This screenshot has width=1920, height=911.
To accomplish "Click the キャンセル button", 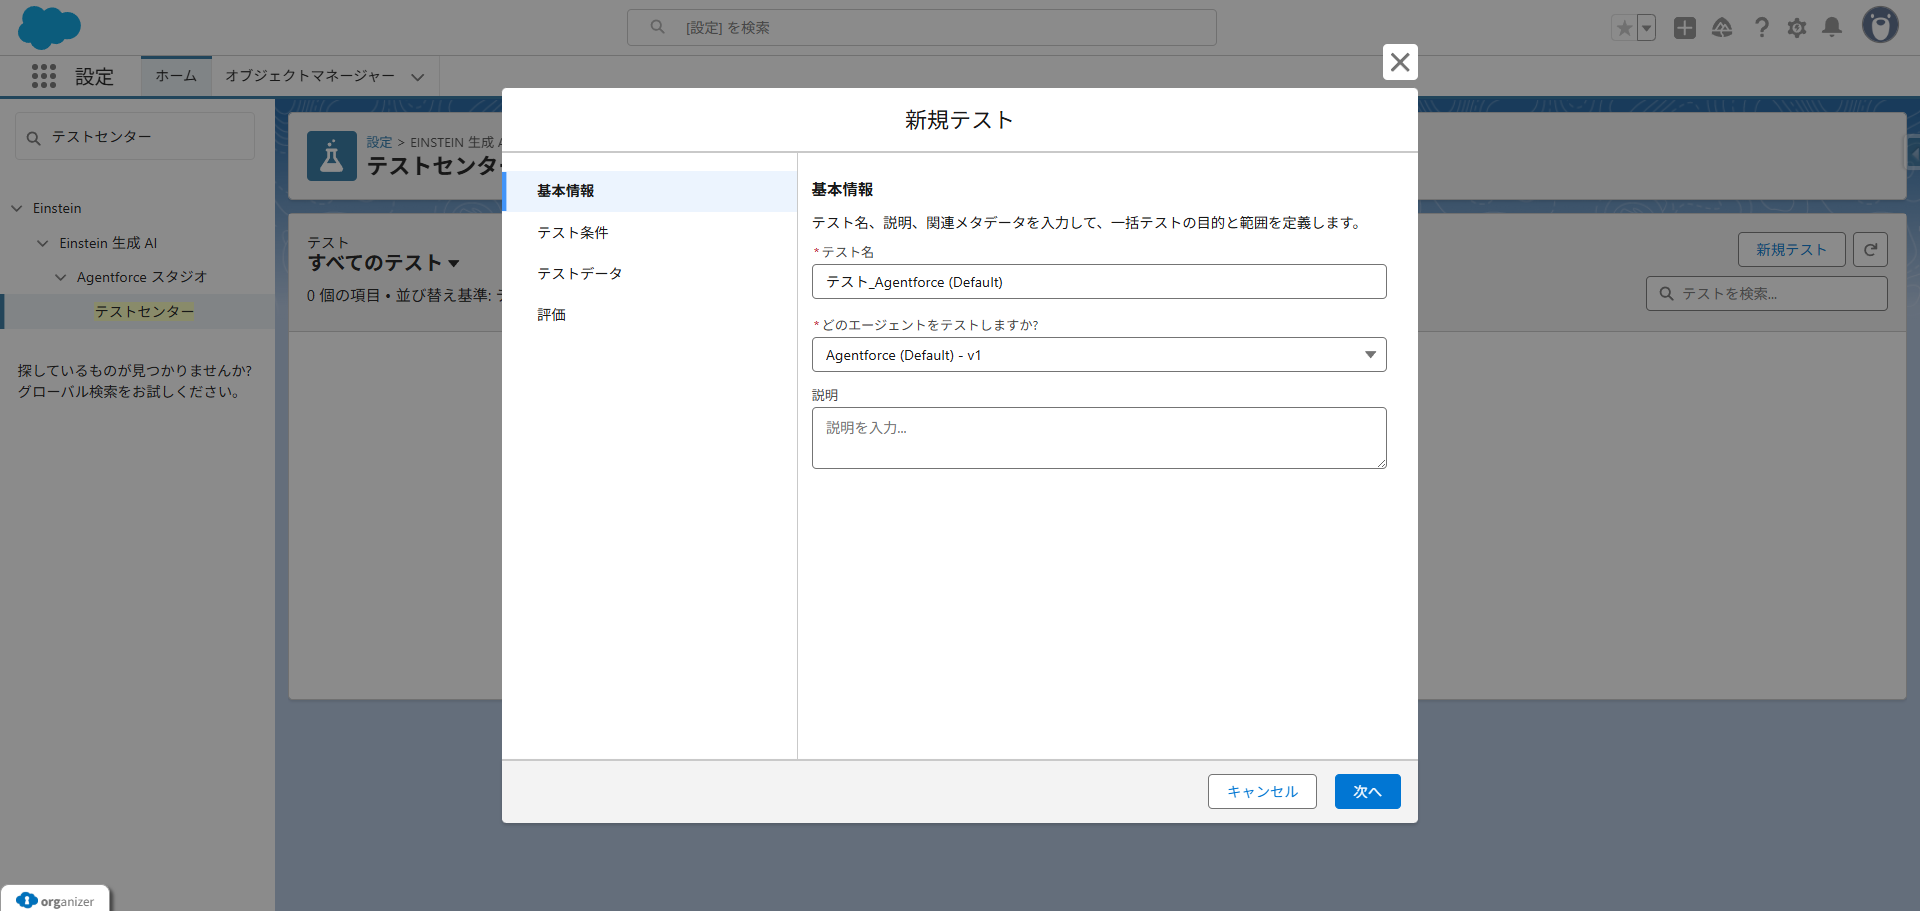I will point(1262,792).
